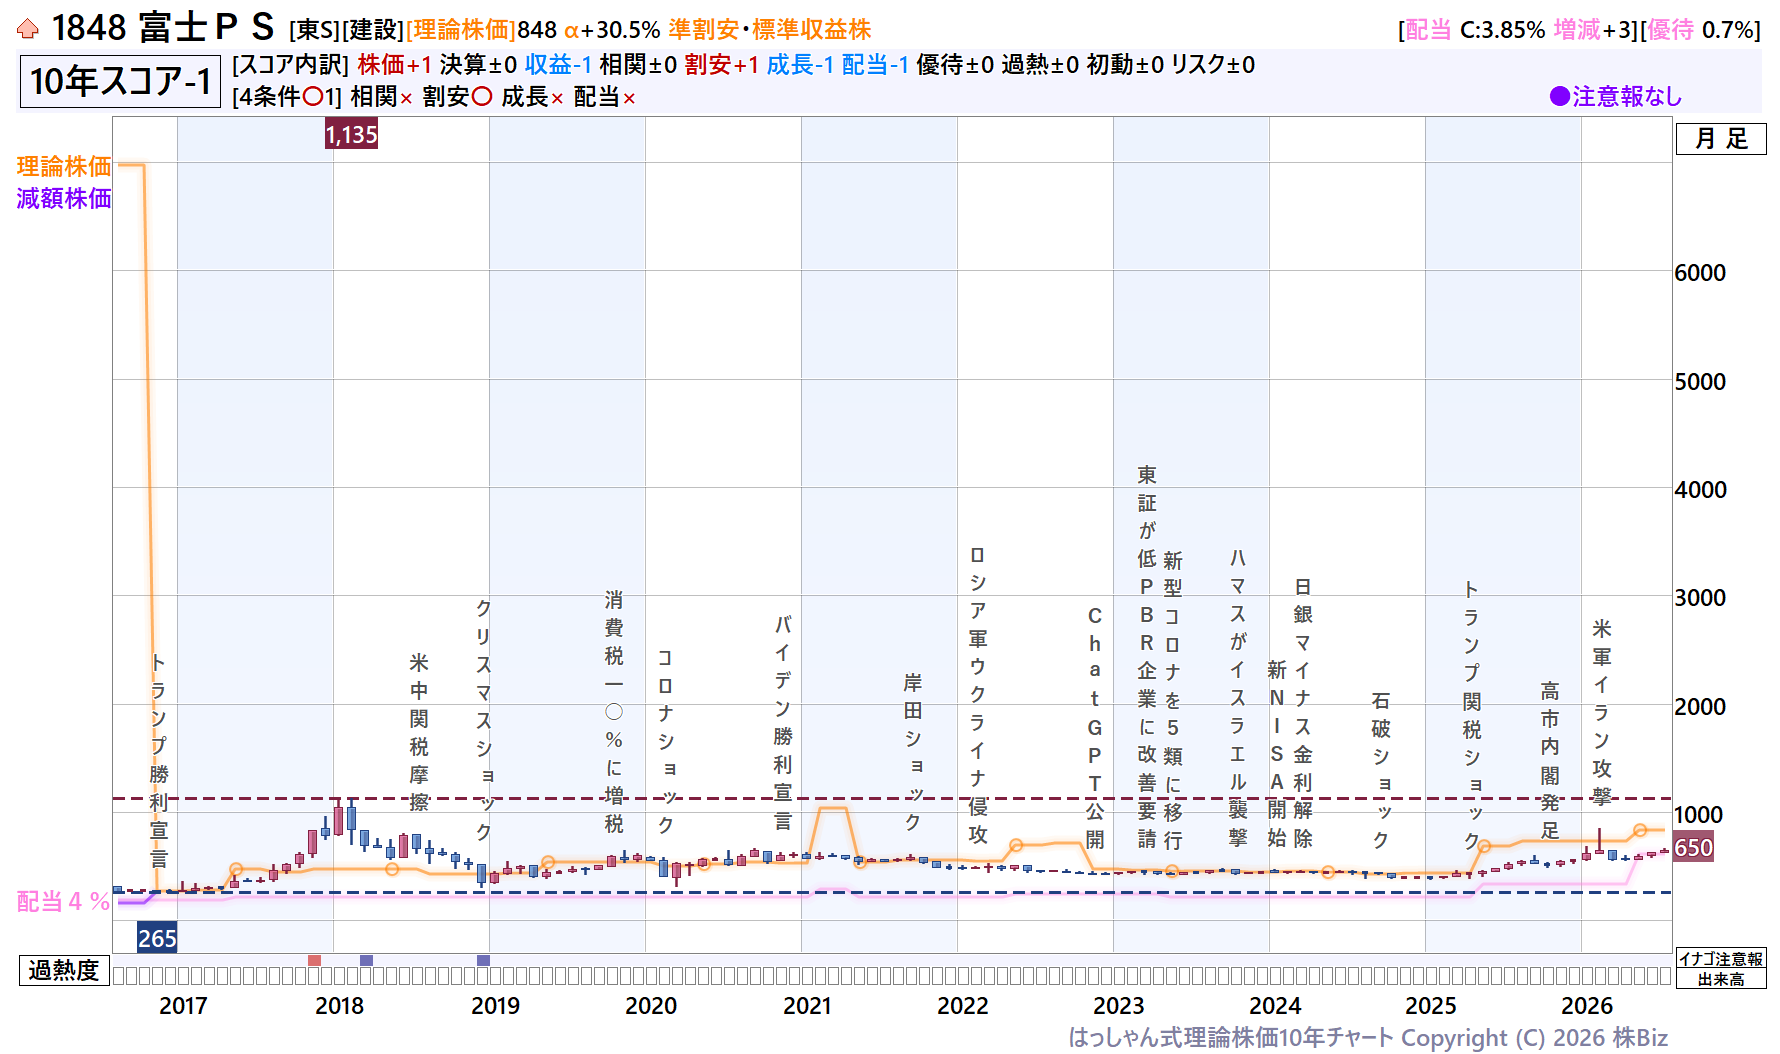Click the red overheat marker near 2018
This screenshot has height=1054, width=1780.
click(x=314, y=960)
